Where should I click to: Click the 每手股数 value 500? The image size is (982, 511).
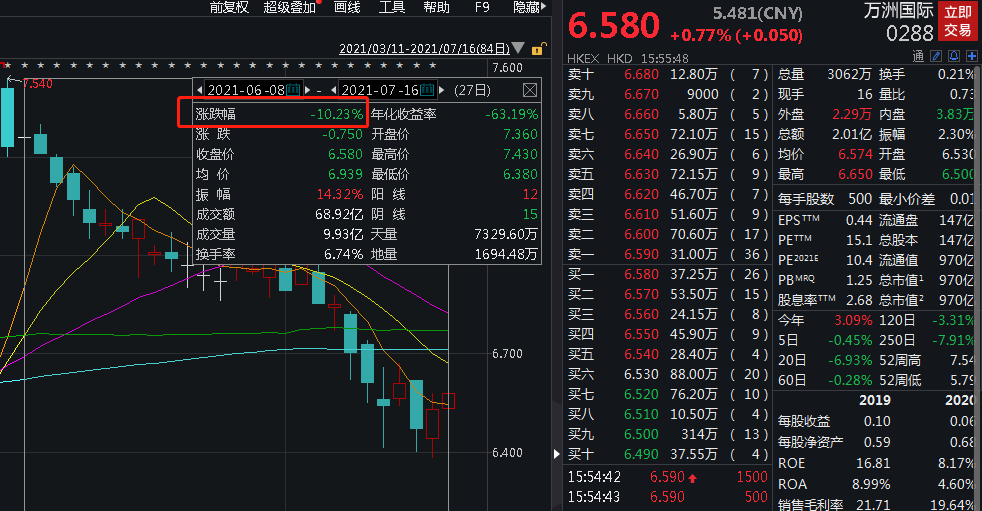point(860,199)
